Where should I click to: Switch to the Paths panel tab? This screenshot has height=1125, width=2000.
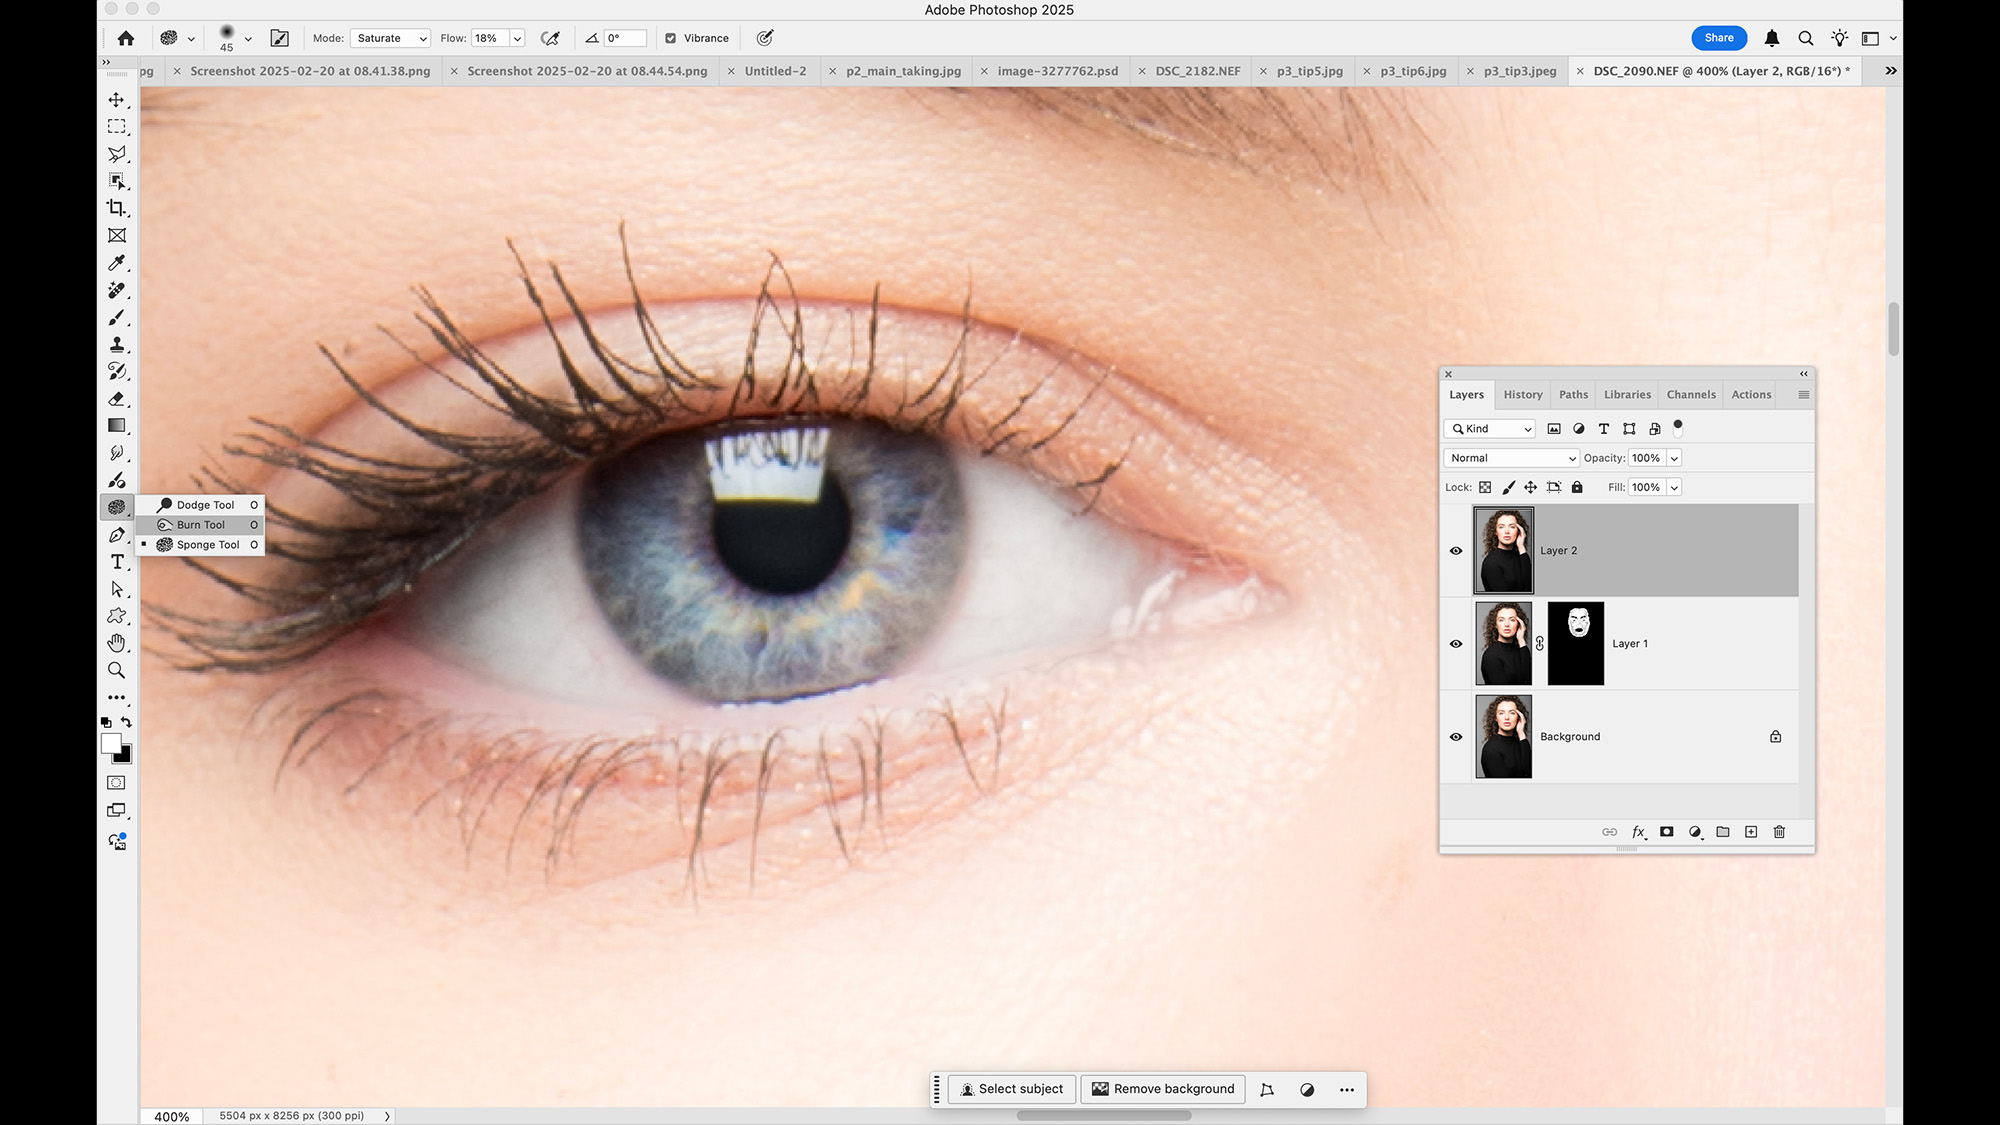[1573, 395]
